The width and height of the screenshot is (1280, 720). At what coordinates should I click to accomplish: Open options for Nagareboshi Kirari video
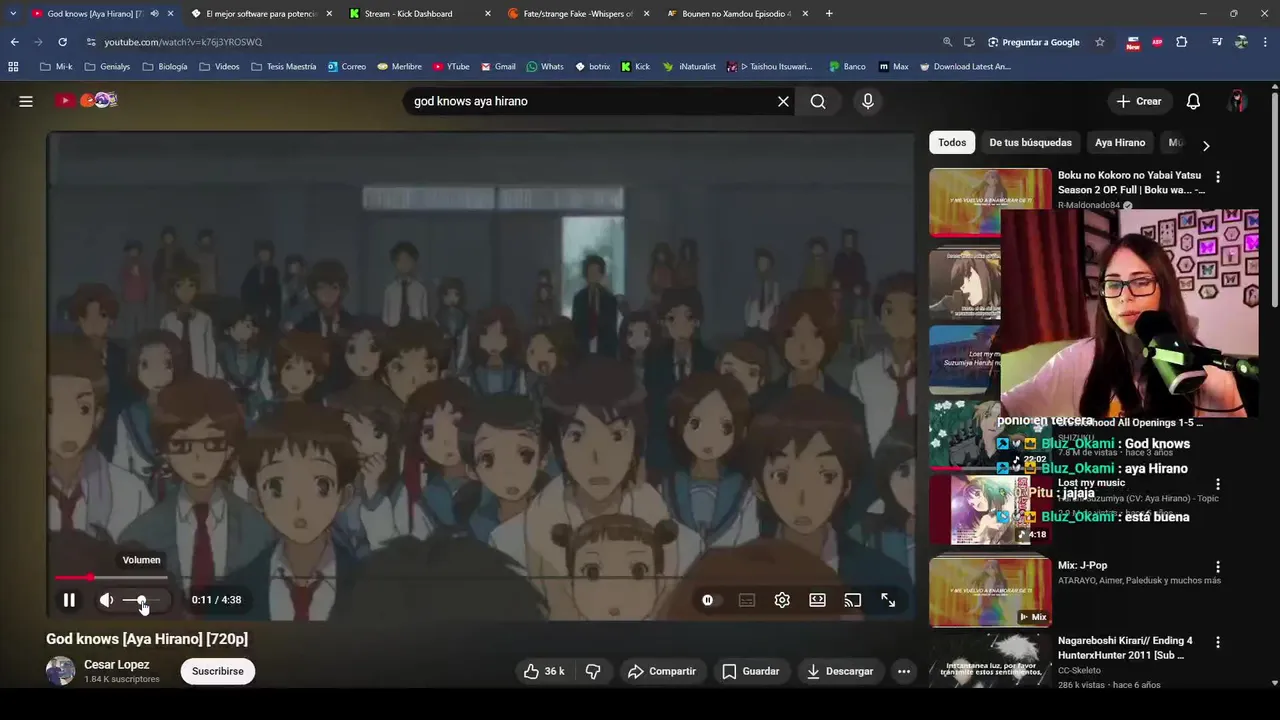1217,642
